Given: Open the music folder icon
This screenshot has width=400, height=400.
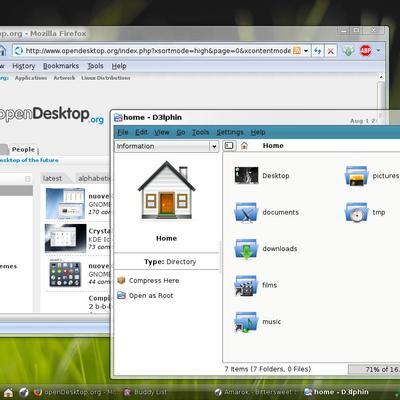Looking at the screenshot, I should pyautogui.click(x=246, y=322).
